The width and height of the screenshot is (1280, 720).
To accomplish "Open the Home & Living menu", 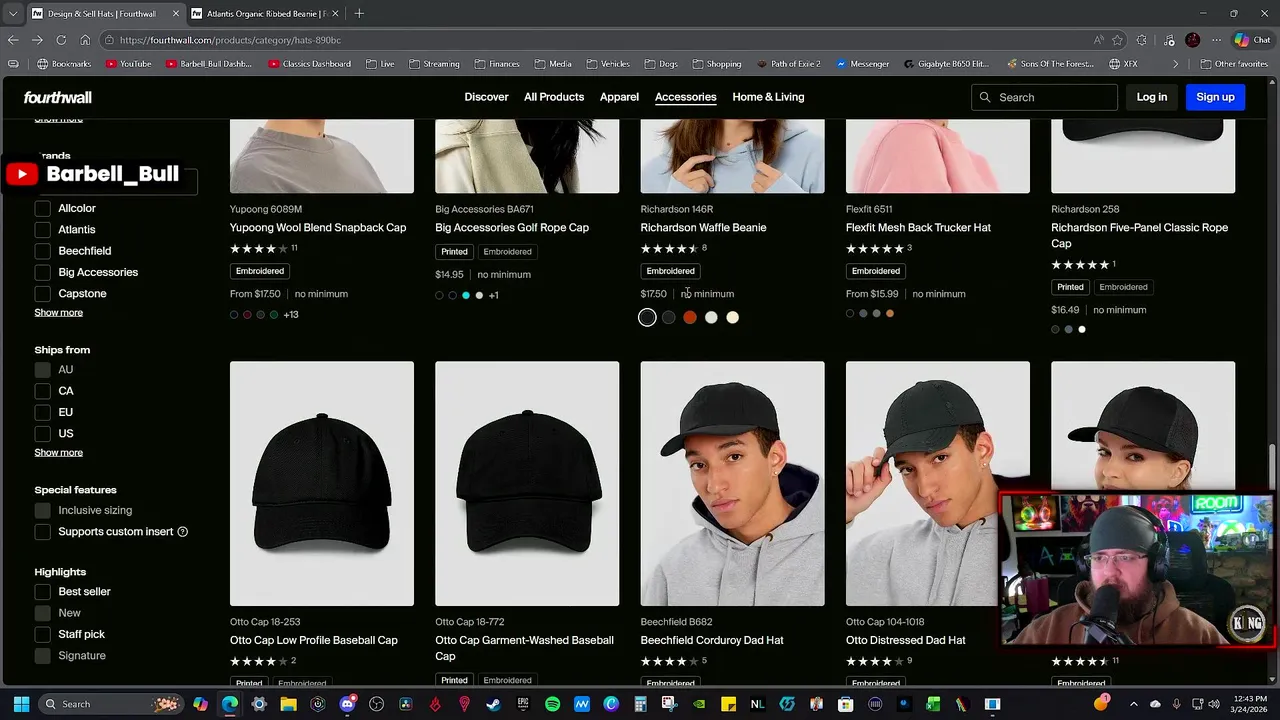I will [768, 97].
